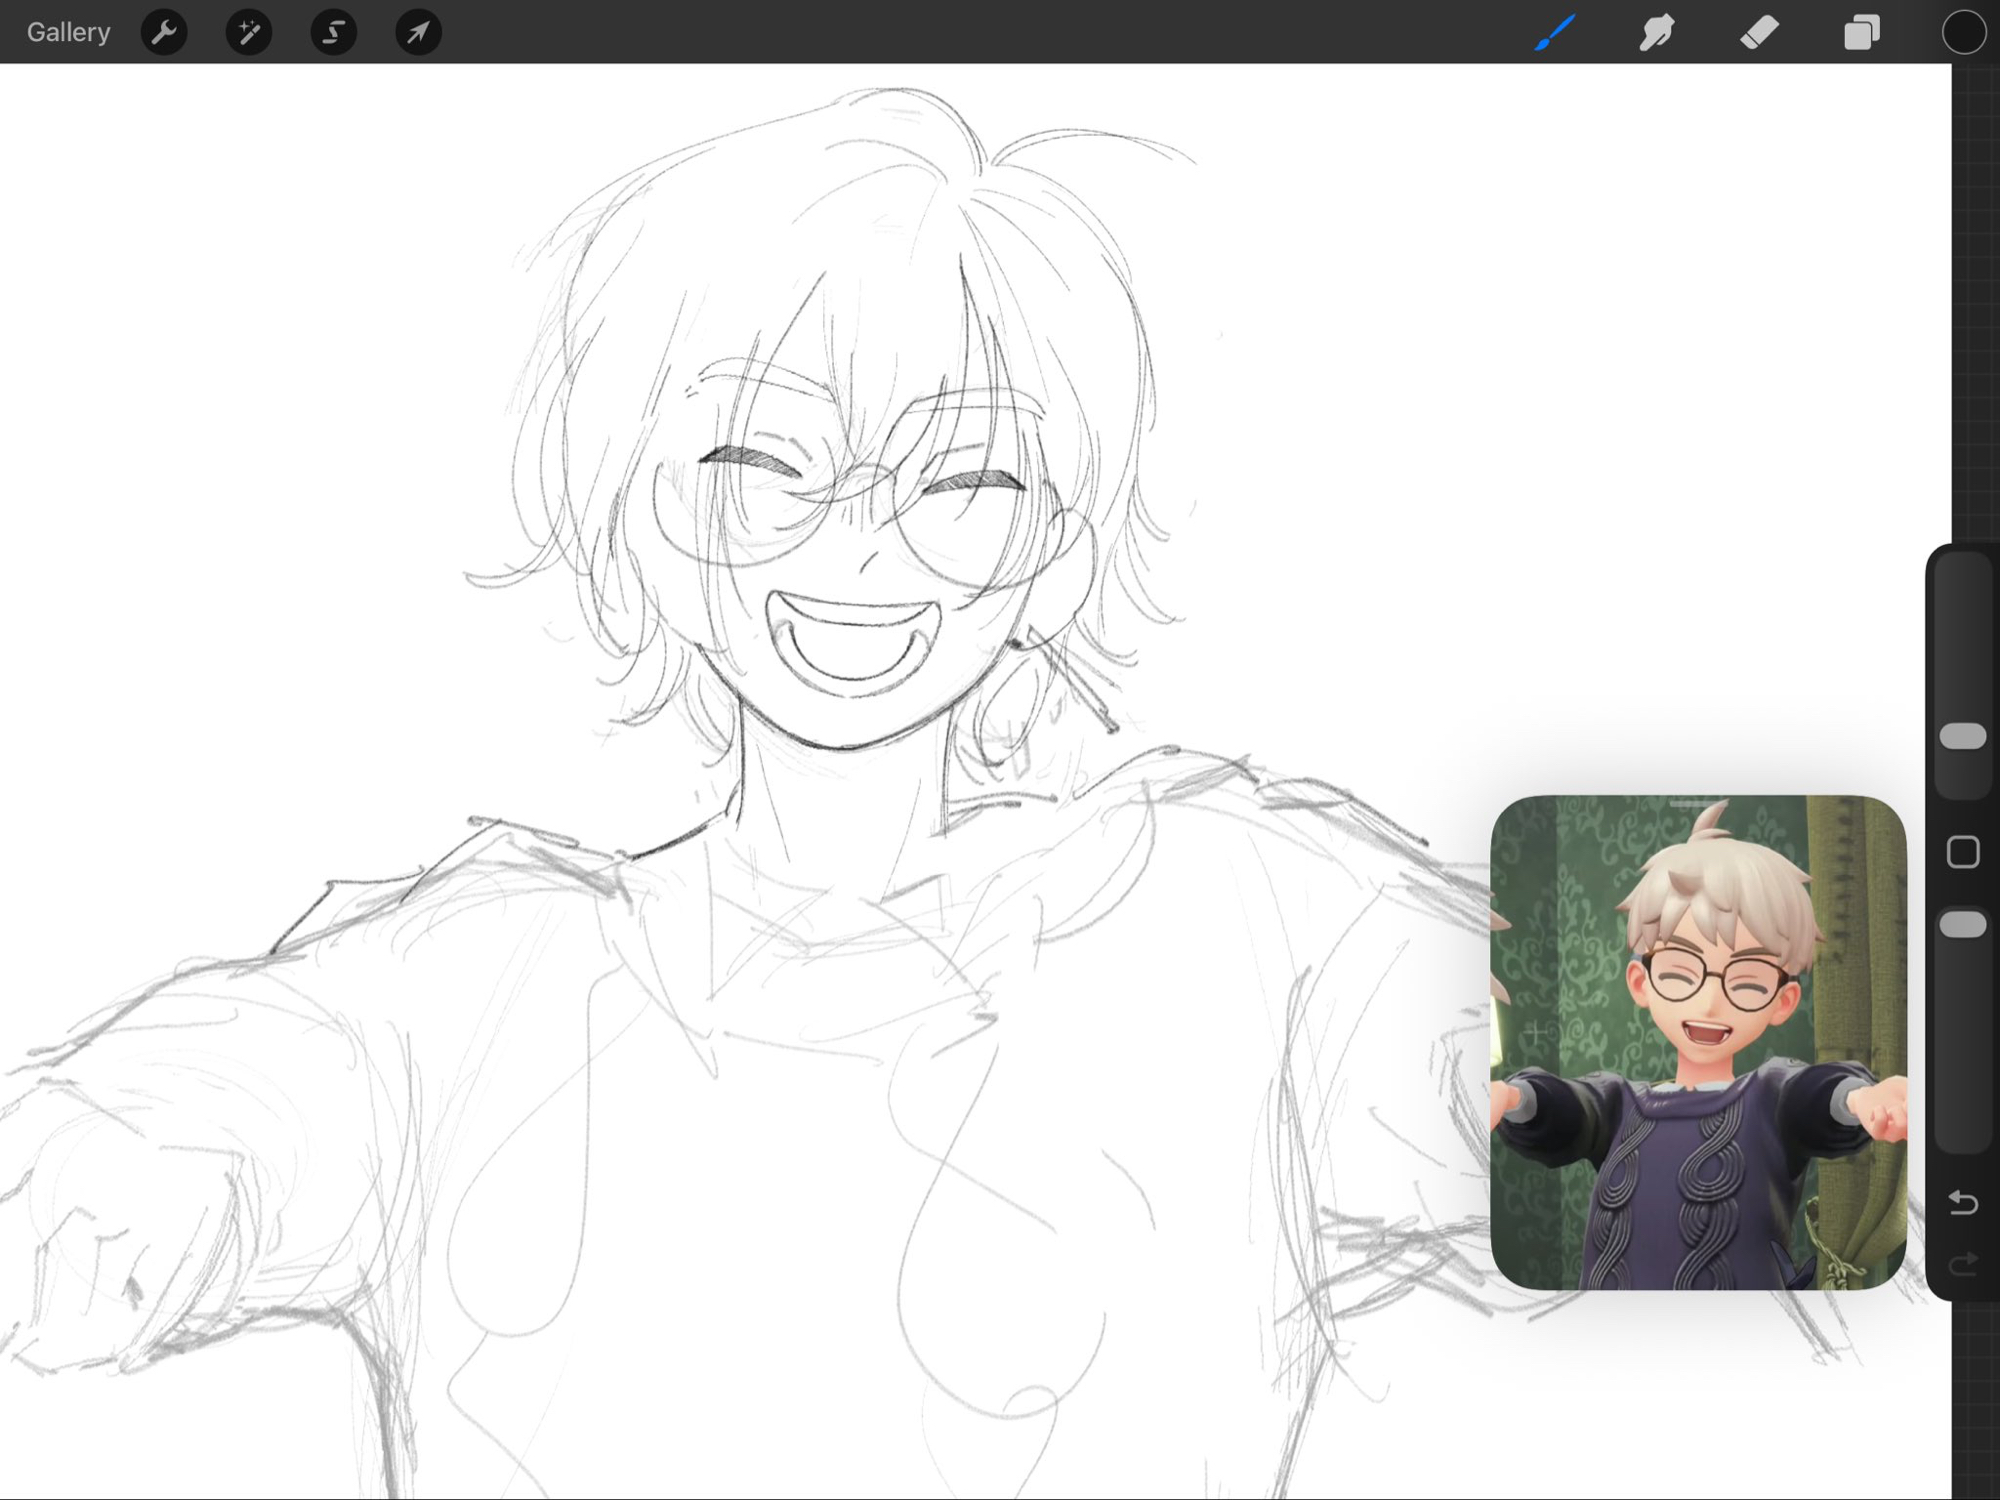Tap the Redo arrow in sidebar
The height and width of the screenshot is (1500, 2000).
[x=1963, y=1265]
